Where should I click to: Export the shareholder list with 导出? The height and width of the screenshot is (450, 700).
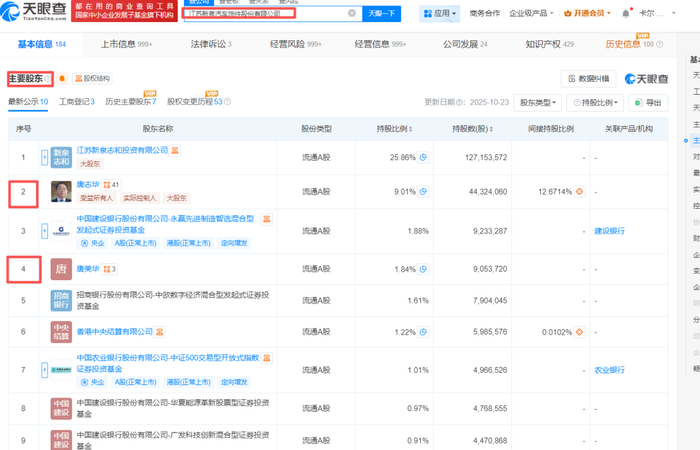[x=648, y=102]
